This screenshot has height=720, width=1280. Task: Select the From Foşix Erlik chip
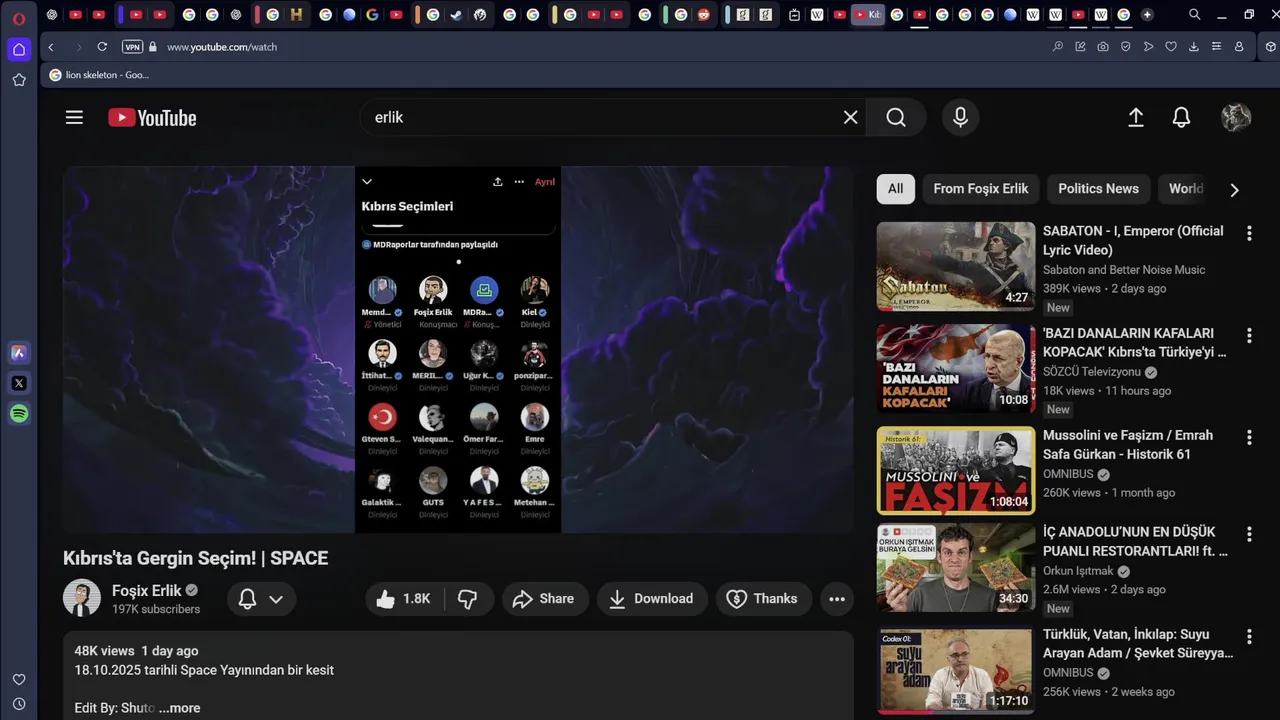[x=981, y=188]
